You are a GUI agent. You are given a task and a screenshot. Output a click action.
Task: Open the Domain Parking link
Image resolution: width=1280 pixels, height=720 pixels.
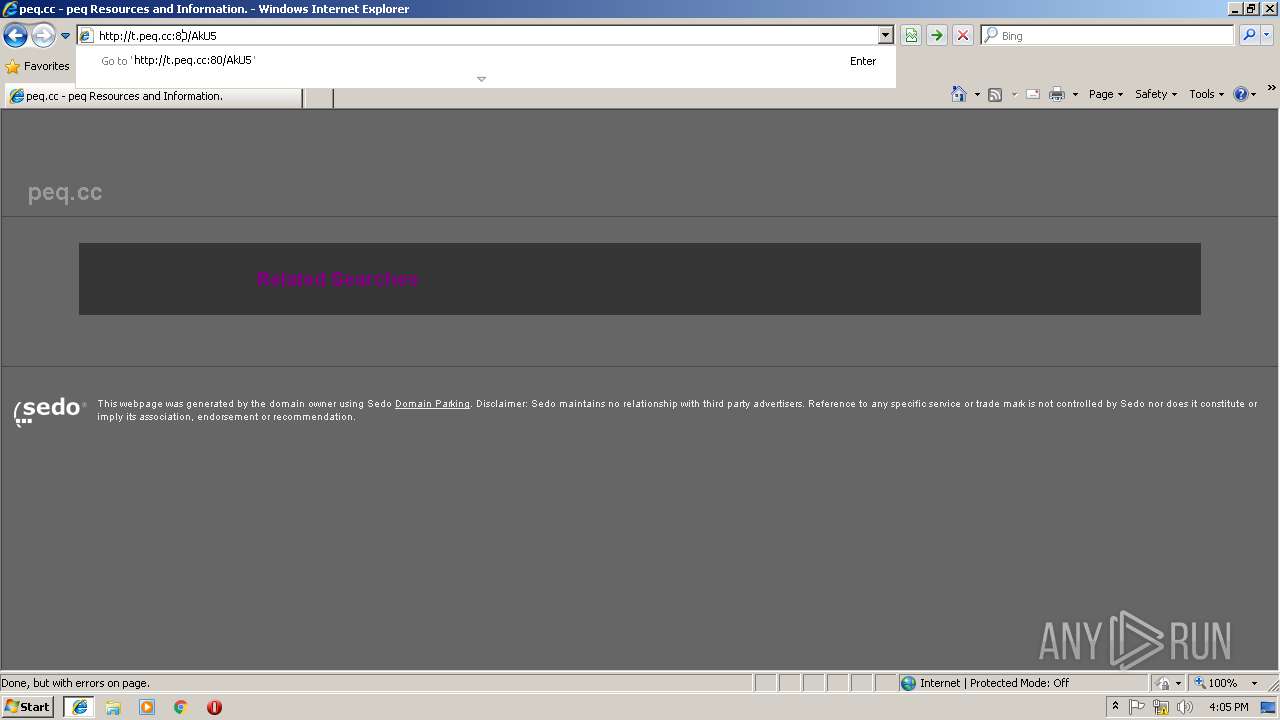432,404
